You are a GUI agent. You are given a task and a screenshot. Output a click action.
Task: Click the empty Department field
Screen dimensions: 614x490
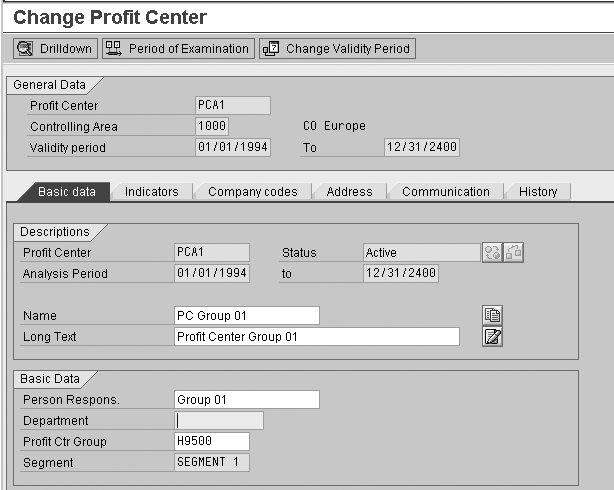click(219, 421)
